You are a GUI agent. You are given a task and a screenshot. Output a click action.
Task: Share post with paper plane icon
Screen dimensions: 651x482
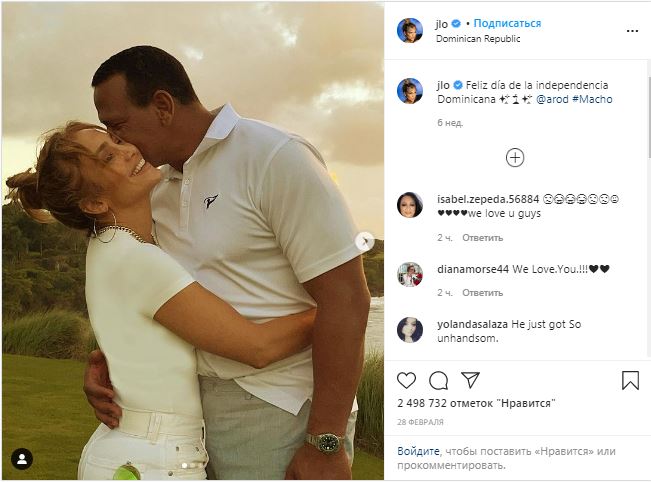(469, 381)
